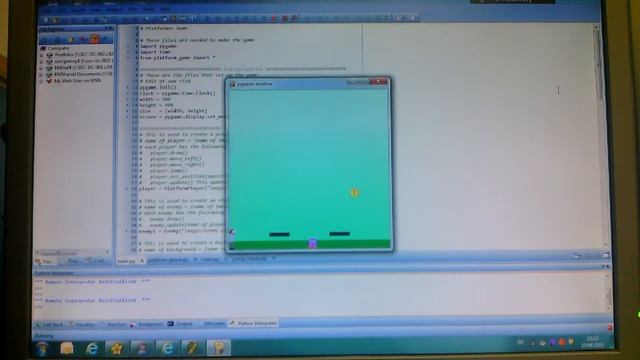Close the pygame window
Image resolution: width=640 pixels, height=360 pixels.
tap(379, 82)
